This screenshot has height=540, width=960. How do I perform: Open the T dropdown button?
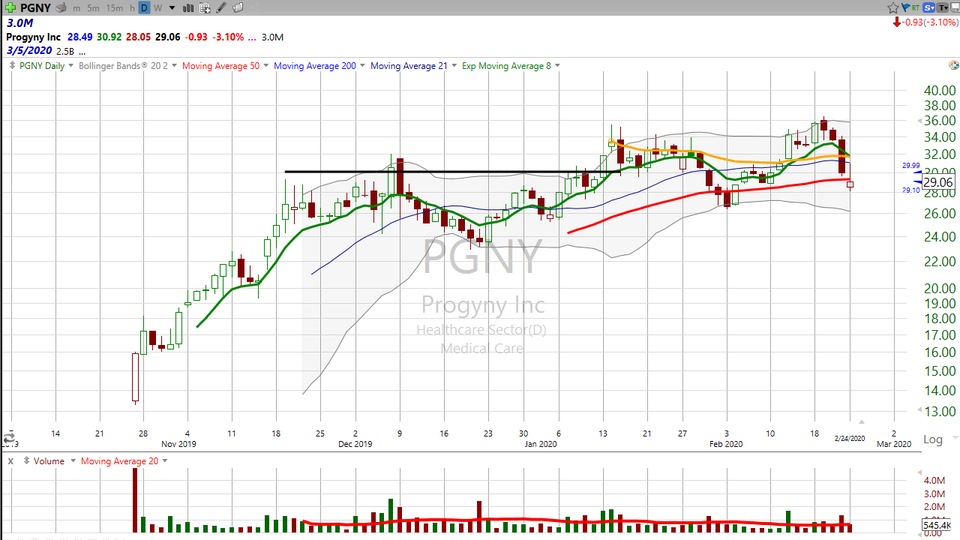(x=942, y=8)
